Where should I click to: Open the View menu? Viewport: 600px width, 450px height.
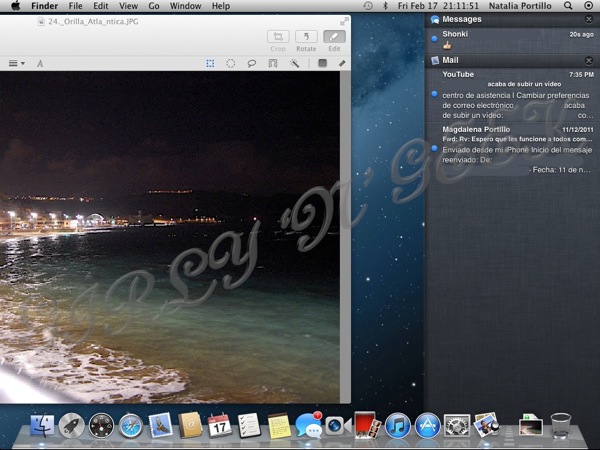pyautogui.click(x=128, y=6)
